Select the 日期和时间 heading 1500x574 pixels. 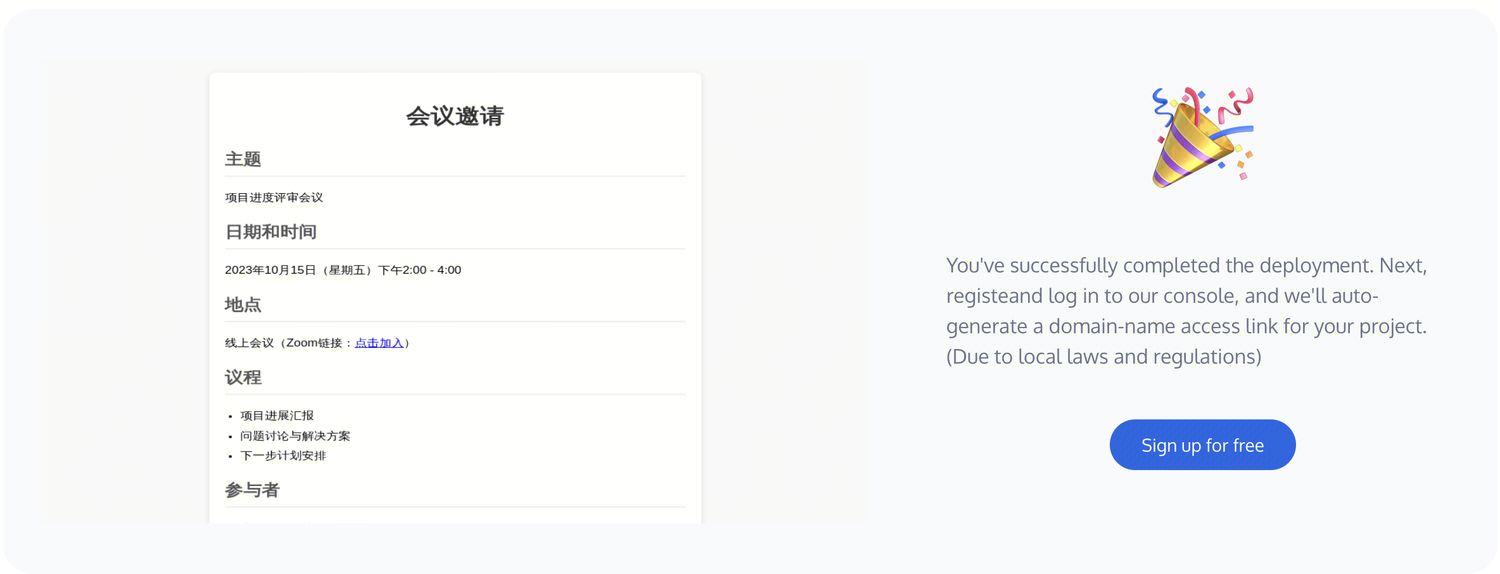click(x=271, y=232)
